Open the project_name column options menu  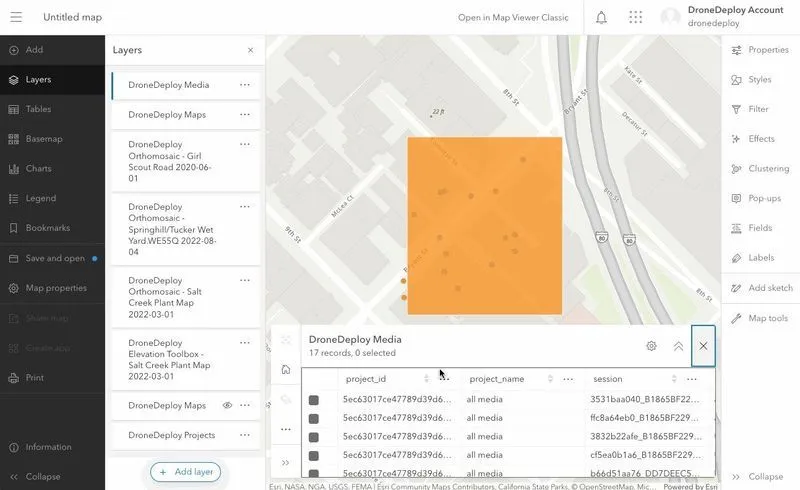[x=568, y=379]
